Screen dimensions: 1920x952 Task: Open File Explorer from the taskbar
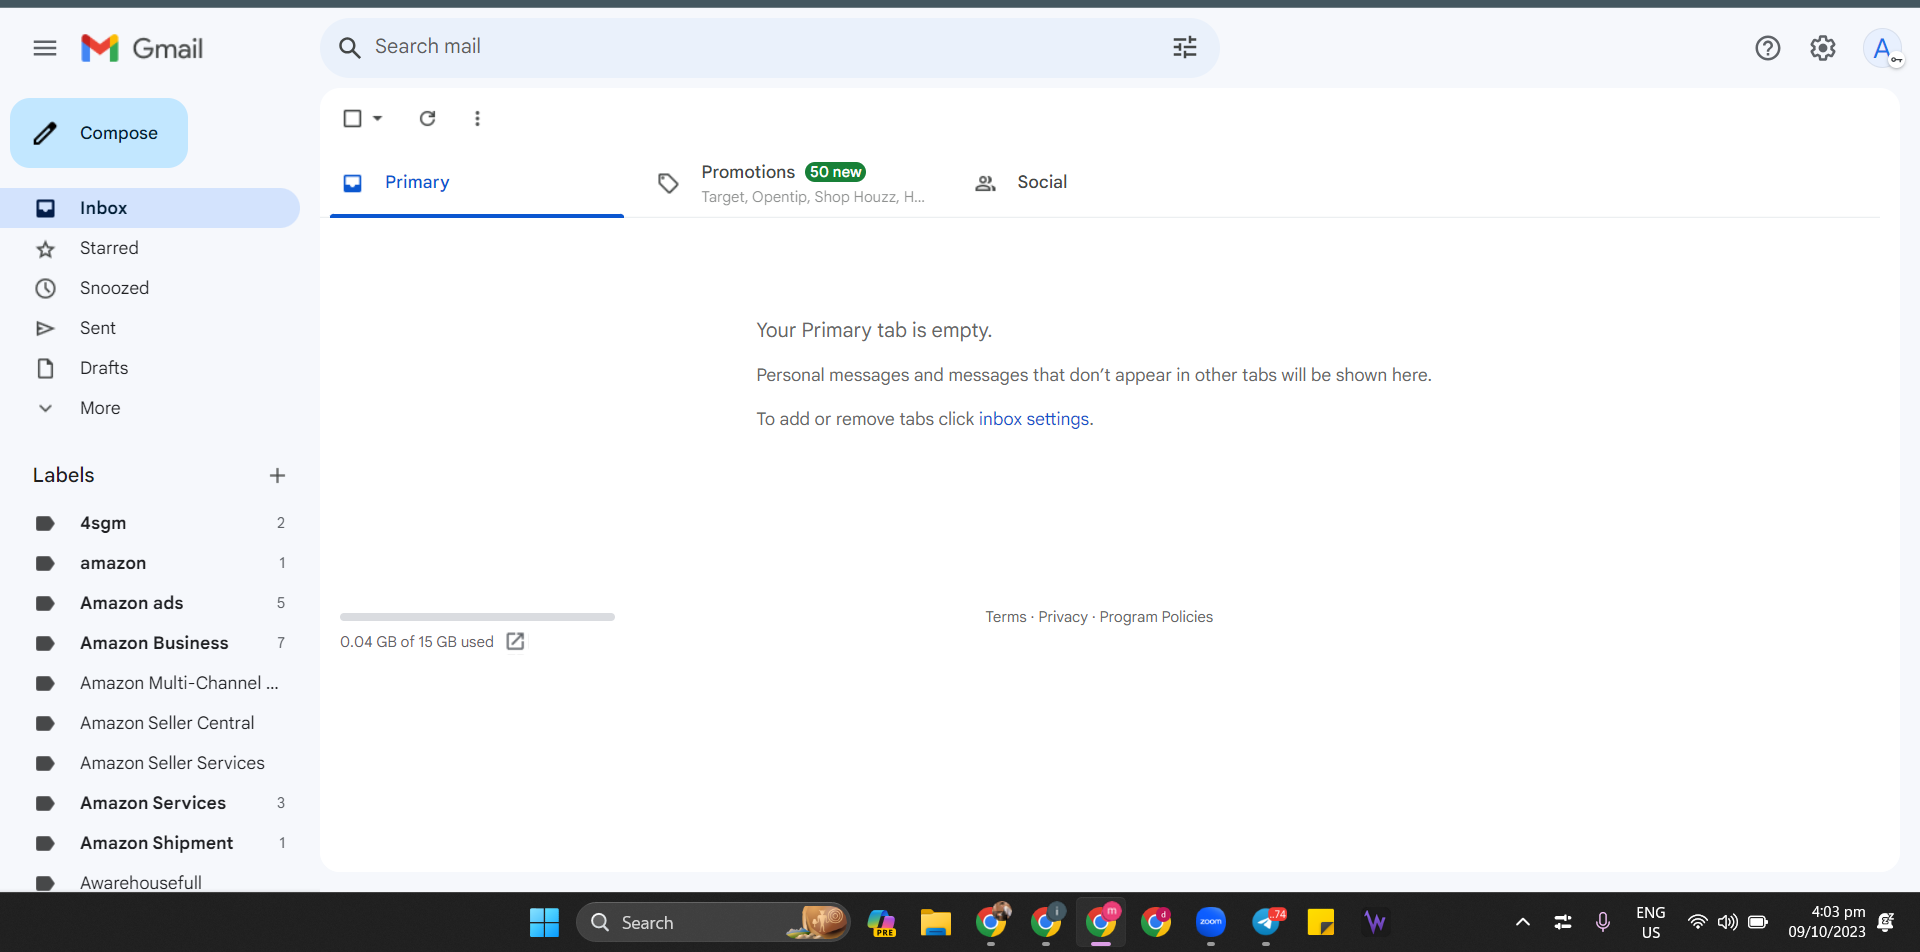pyautogui.click(x=936, y=922)
